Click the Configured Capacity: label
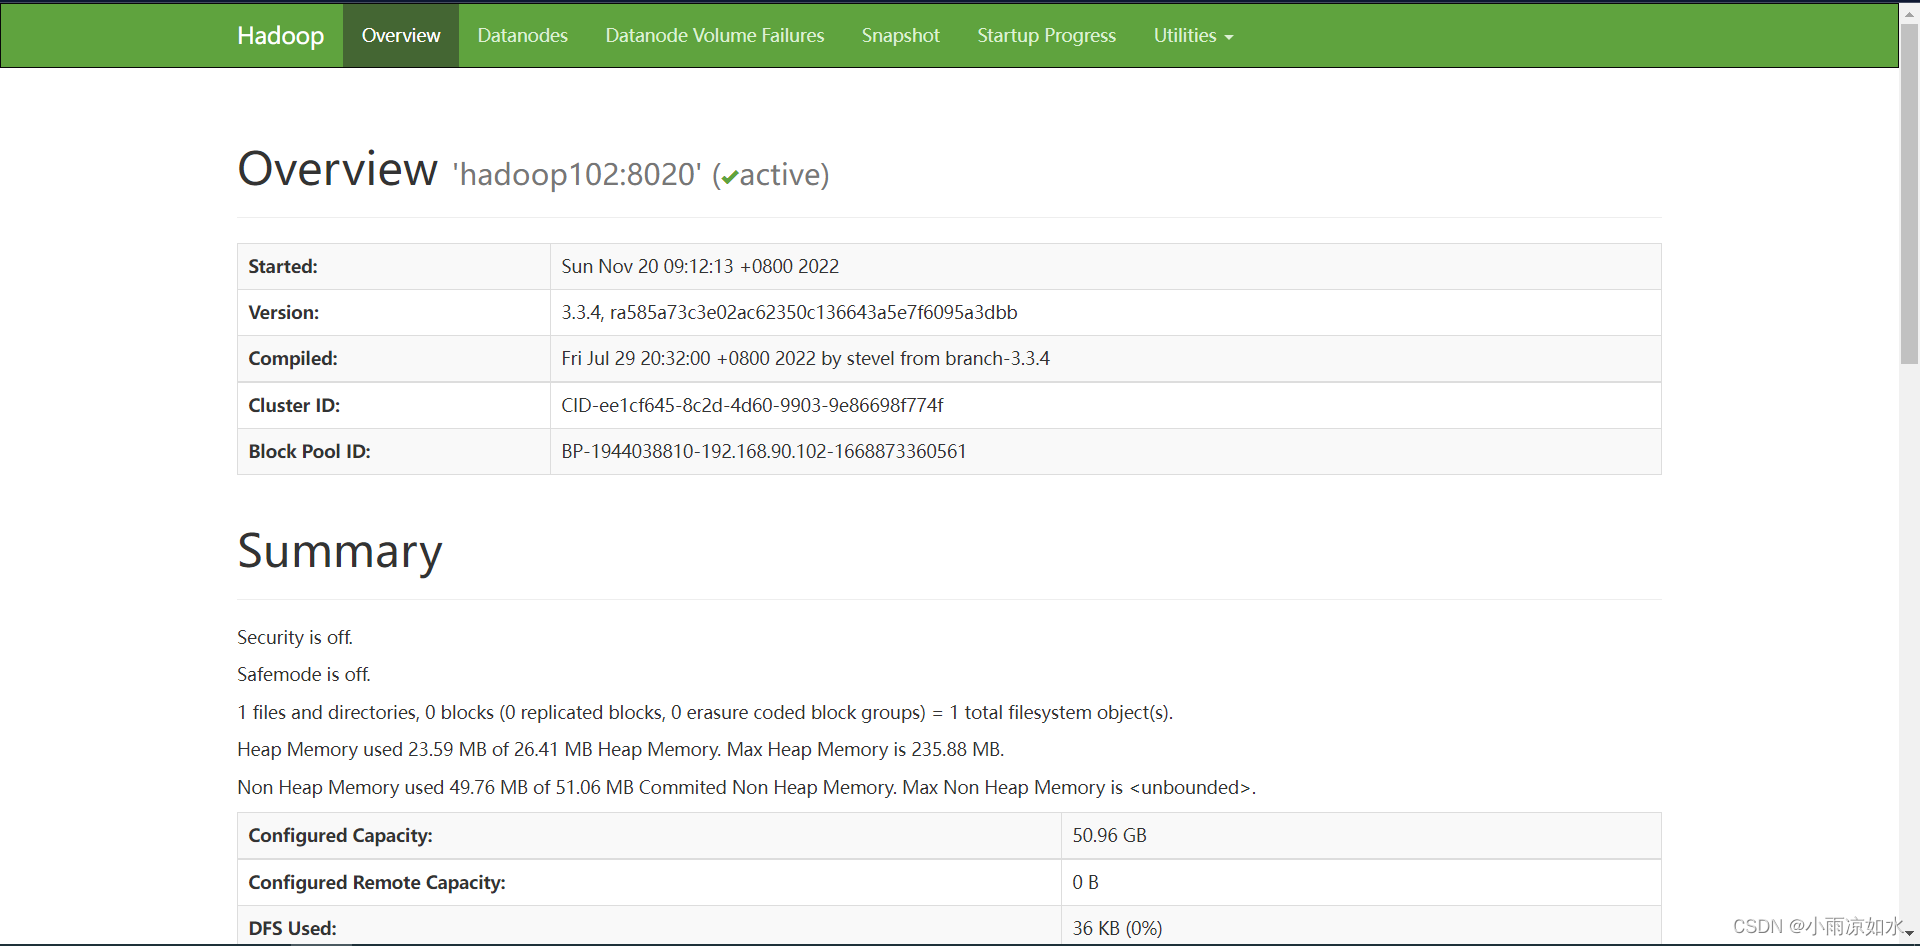 point(340,836)
